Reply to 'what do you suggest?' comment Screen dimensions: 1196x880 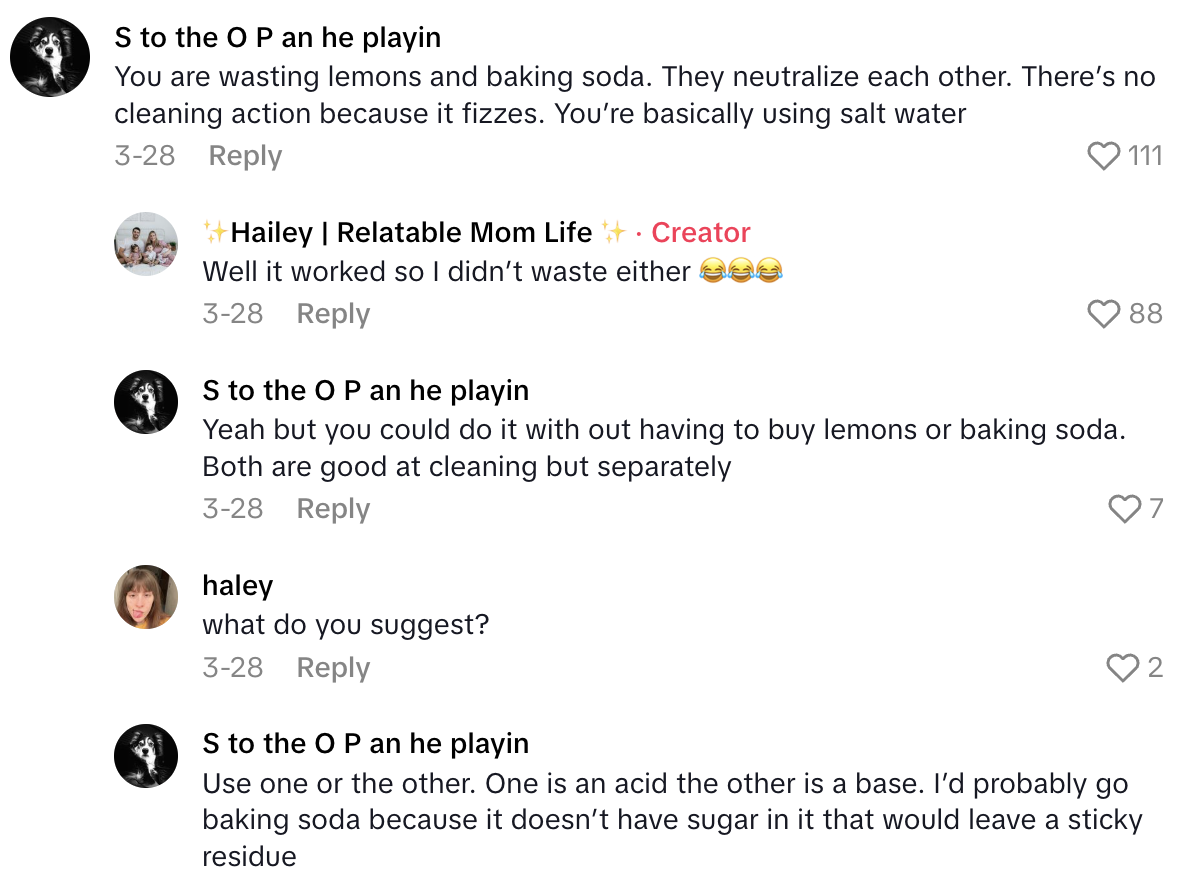(333, 667)
